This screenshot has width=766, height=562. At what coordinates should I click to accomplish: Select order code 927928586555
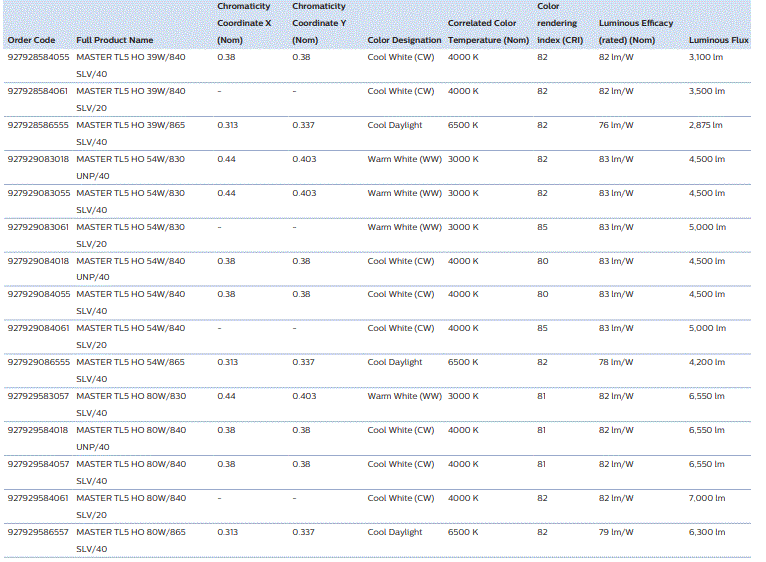click(38, 125)
